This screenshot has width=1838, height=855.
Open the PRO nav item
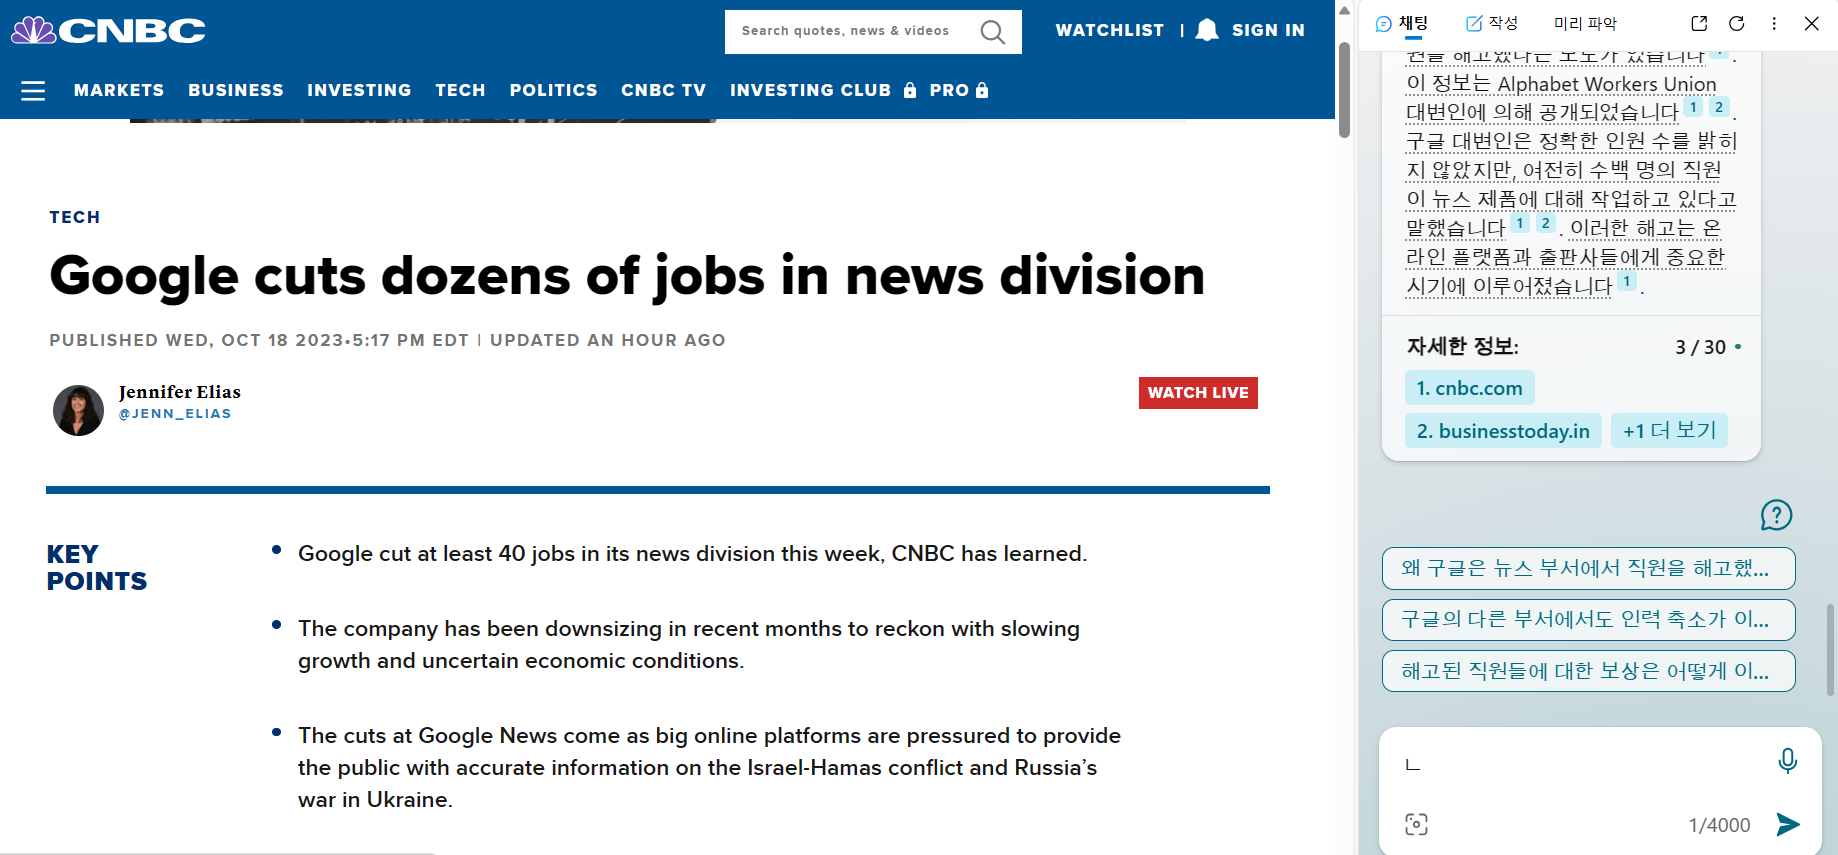point(949,90)
